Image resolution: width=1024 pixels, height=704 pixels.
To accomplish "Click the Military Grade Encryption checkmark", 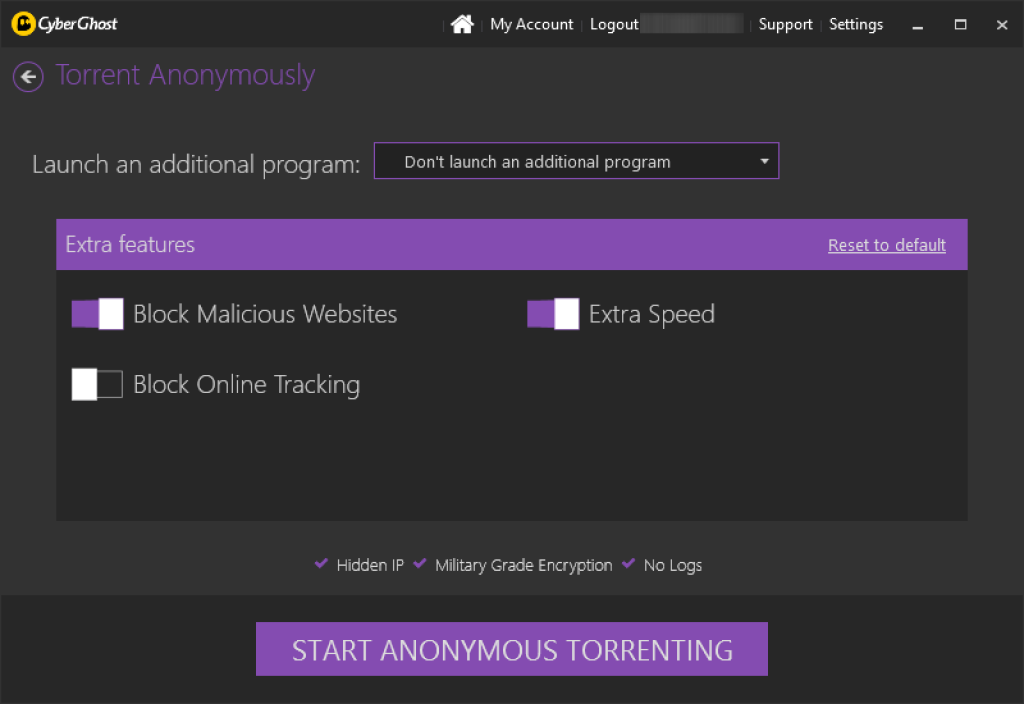I will (x=420, y=564).
